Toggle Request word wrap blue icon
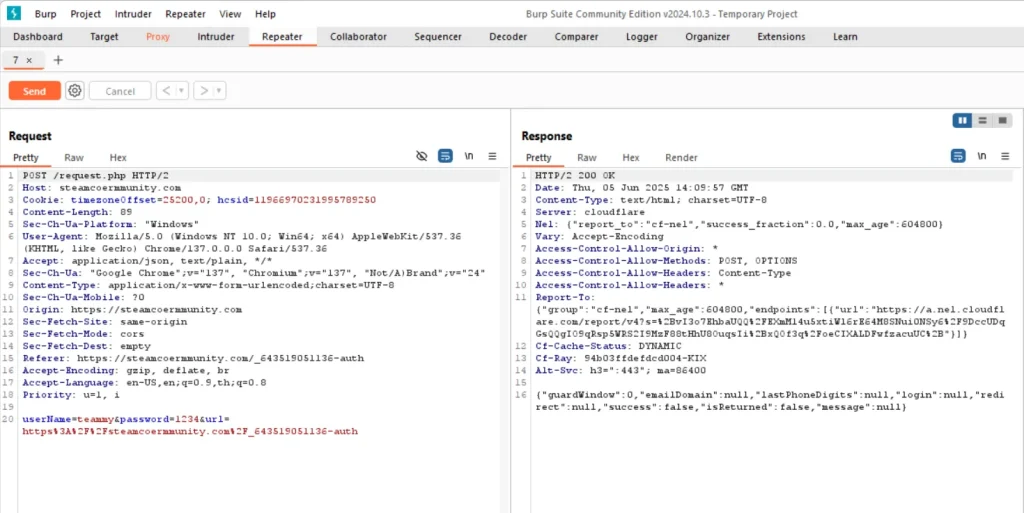Screen dimensions: 1024x513 (445, 156)
